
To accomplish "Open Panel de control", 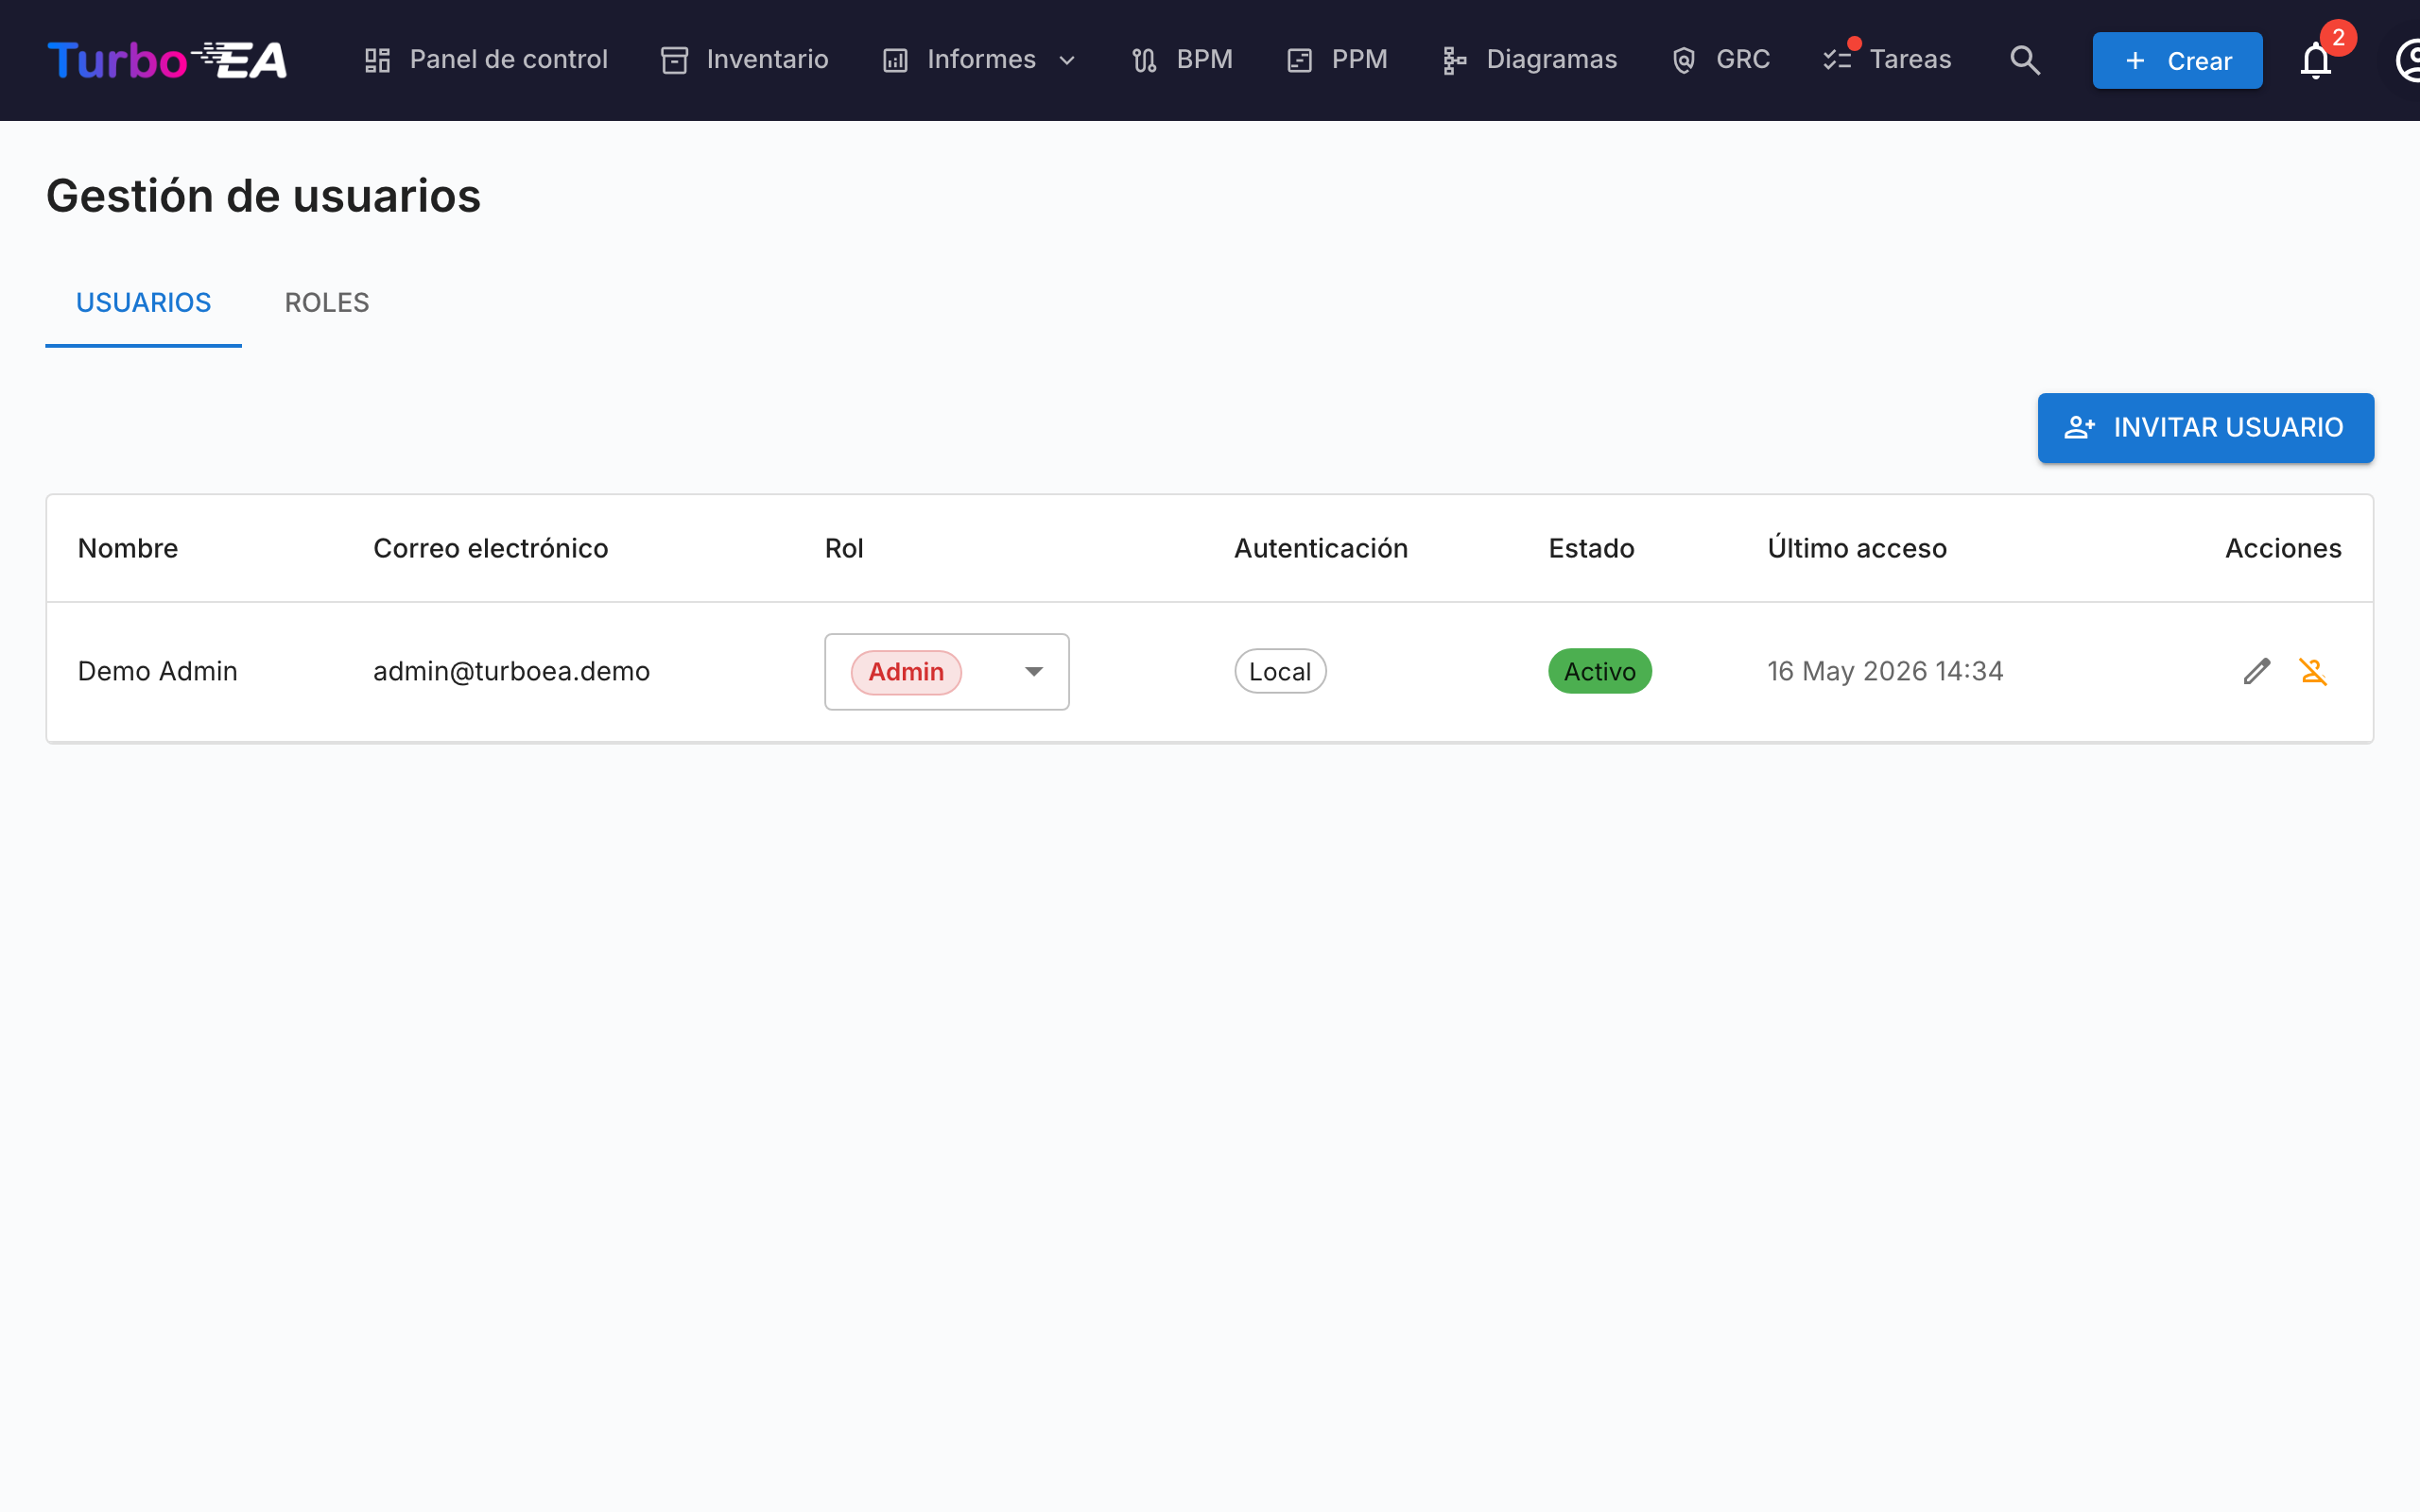I will [x=485, y=60].
